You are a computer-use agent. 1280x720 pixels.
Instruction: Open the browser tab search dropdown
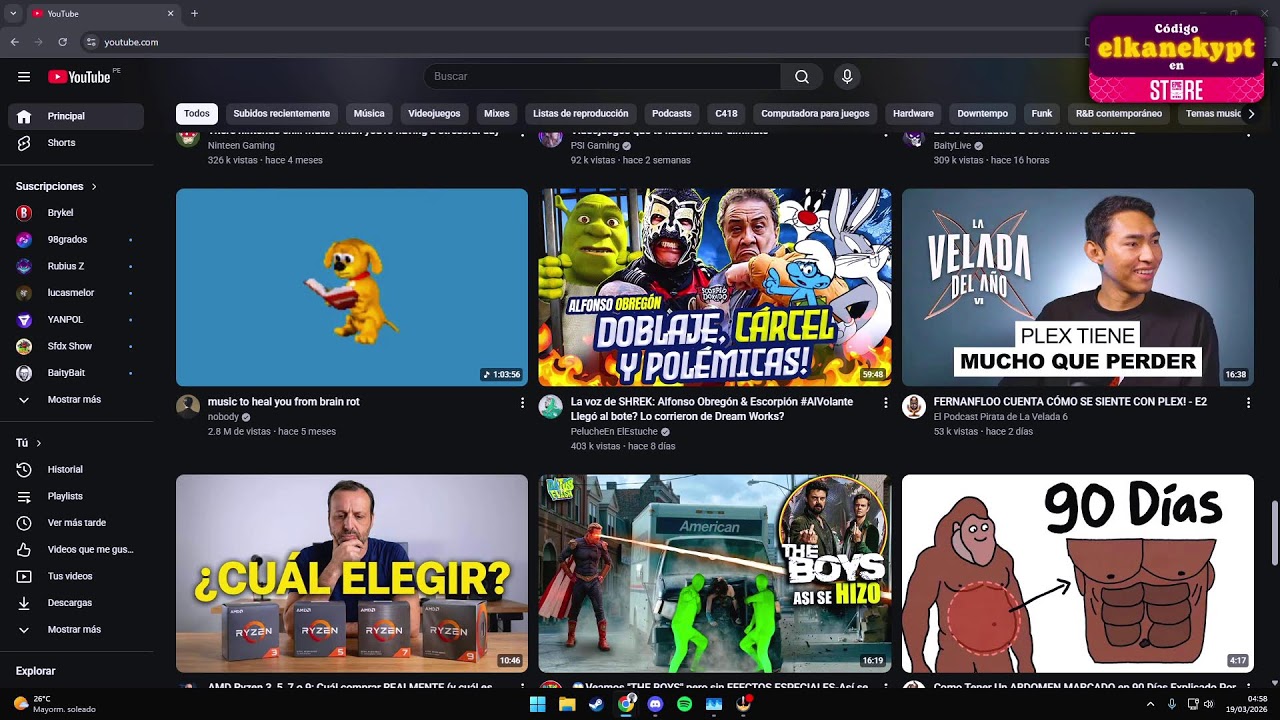tap(14, 14)
